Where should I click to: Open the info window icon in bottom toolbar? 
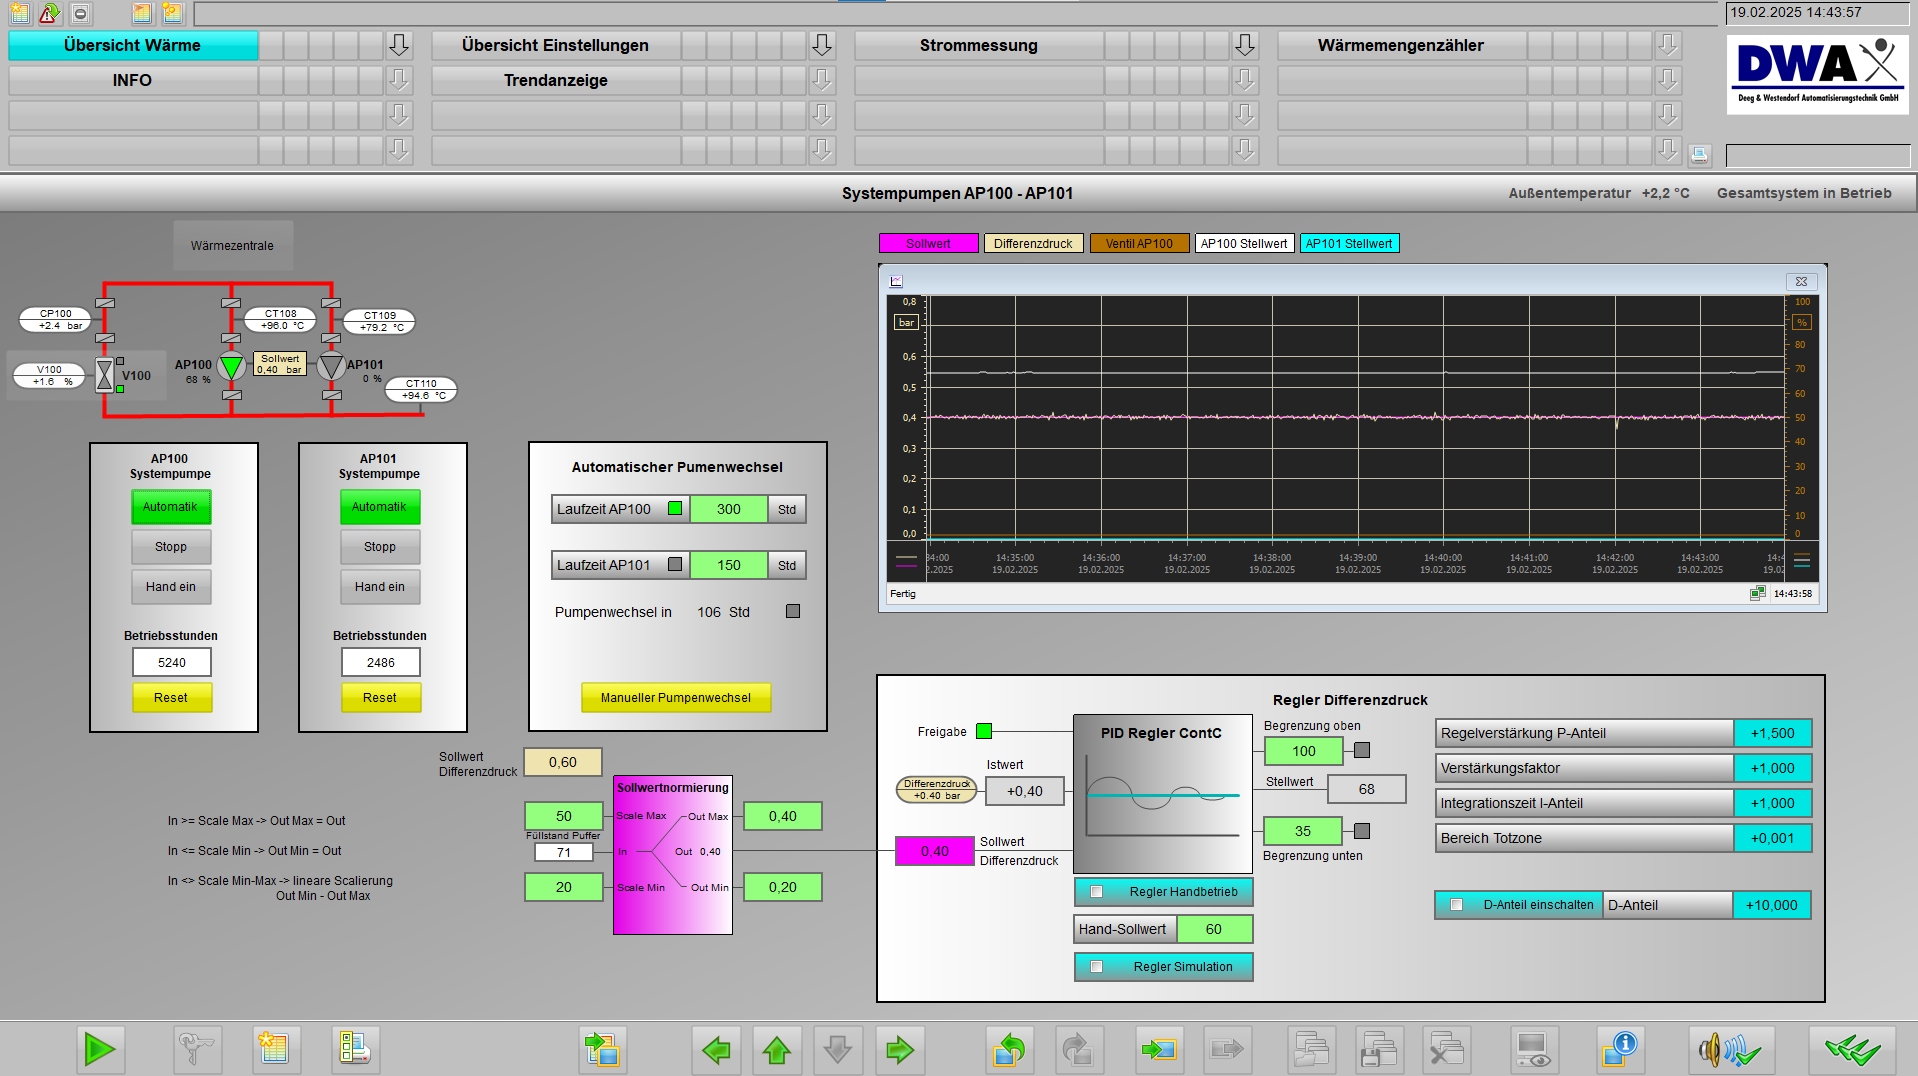(x=1620, y=1049)
